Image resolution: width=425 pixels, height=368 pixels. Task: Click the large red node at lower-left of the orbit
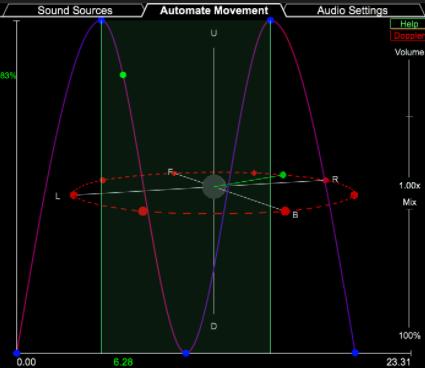pos(143,211)
